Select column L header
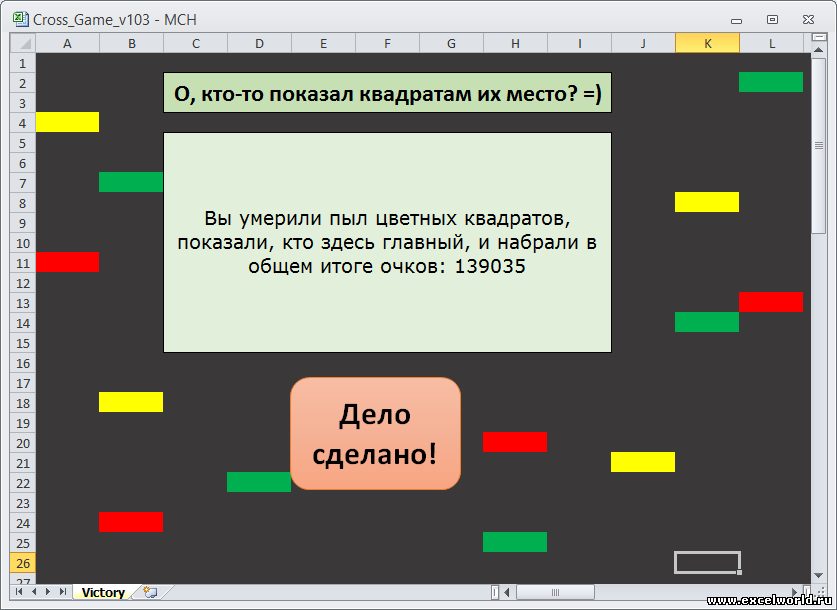 [x=771, y=43]
